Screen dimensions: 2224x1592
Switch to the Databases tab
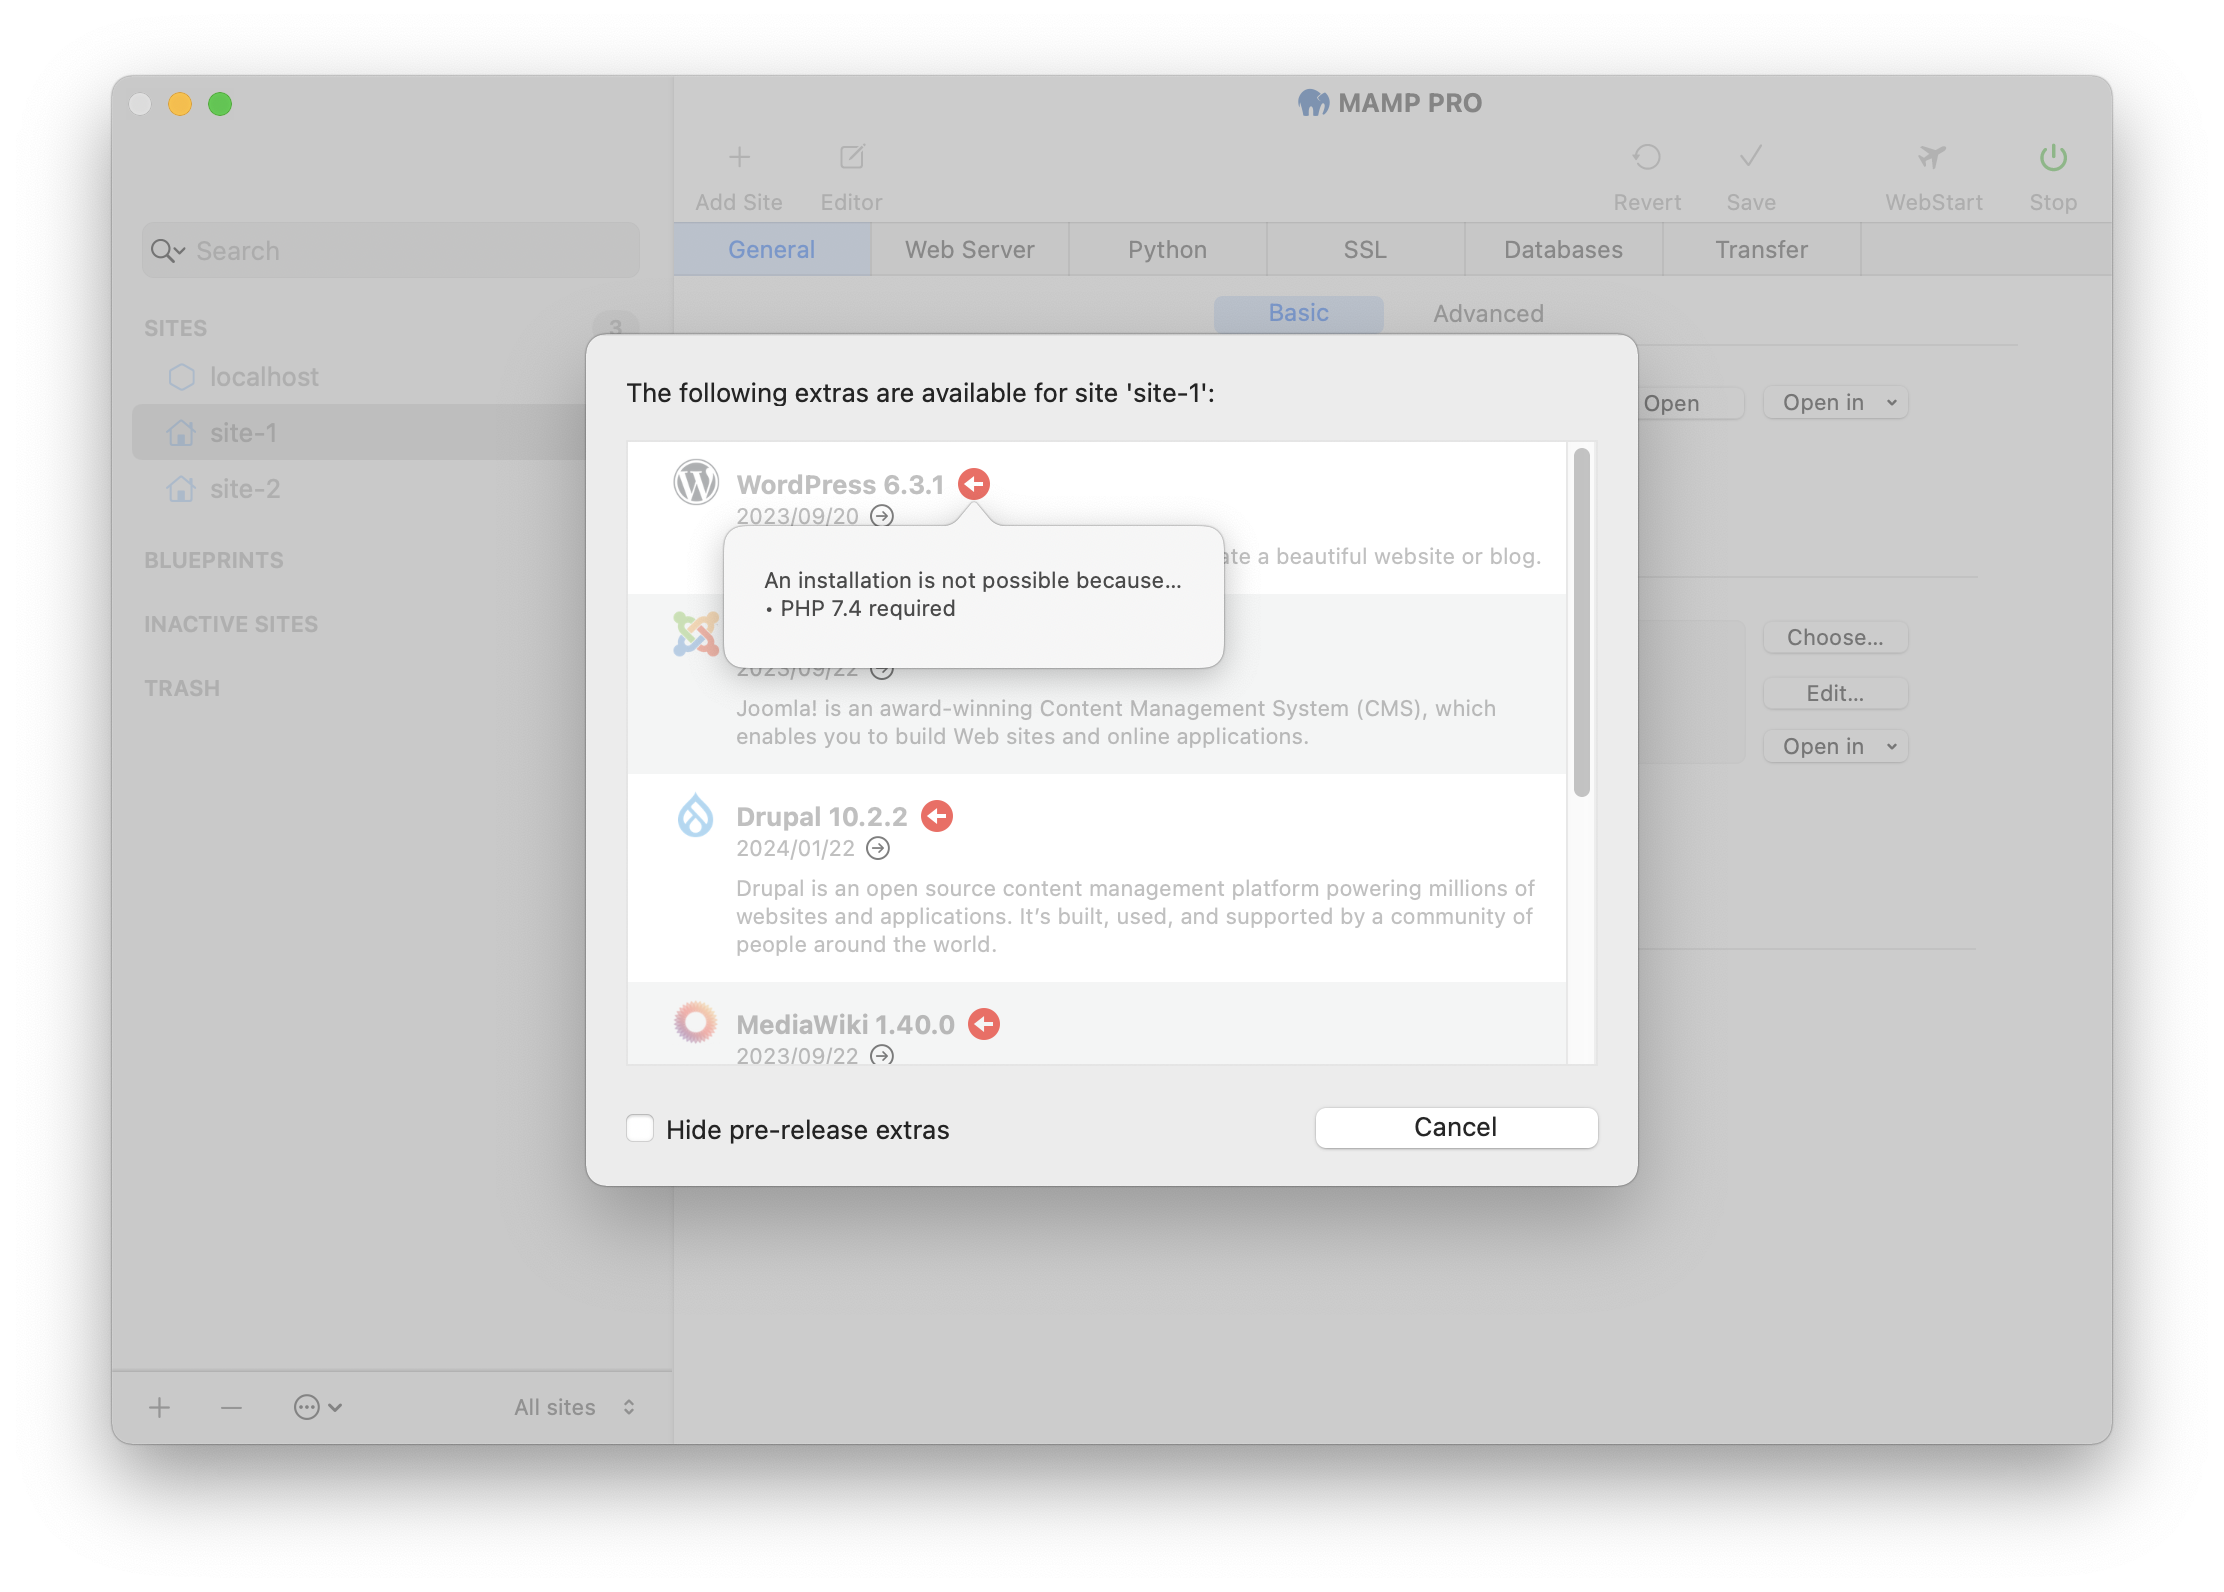[x=1563, y=249]
